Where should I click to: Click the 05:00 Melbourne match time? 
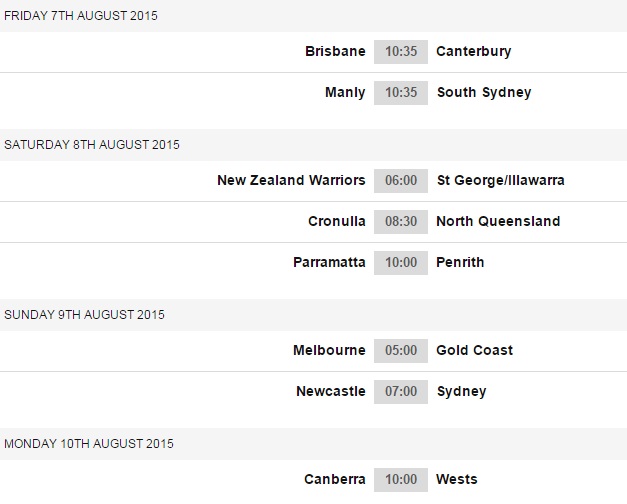(401, 350)
